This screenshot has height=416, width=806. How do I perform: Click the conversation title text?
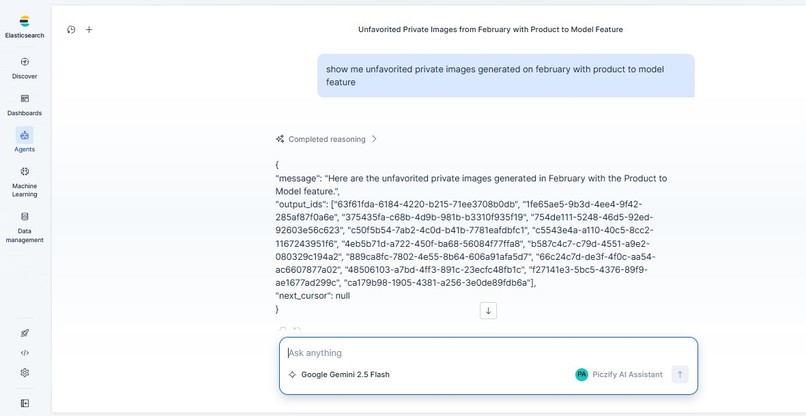[490, 30]
